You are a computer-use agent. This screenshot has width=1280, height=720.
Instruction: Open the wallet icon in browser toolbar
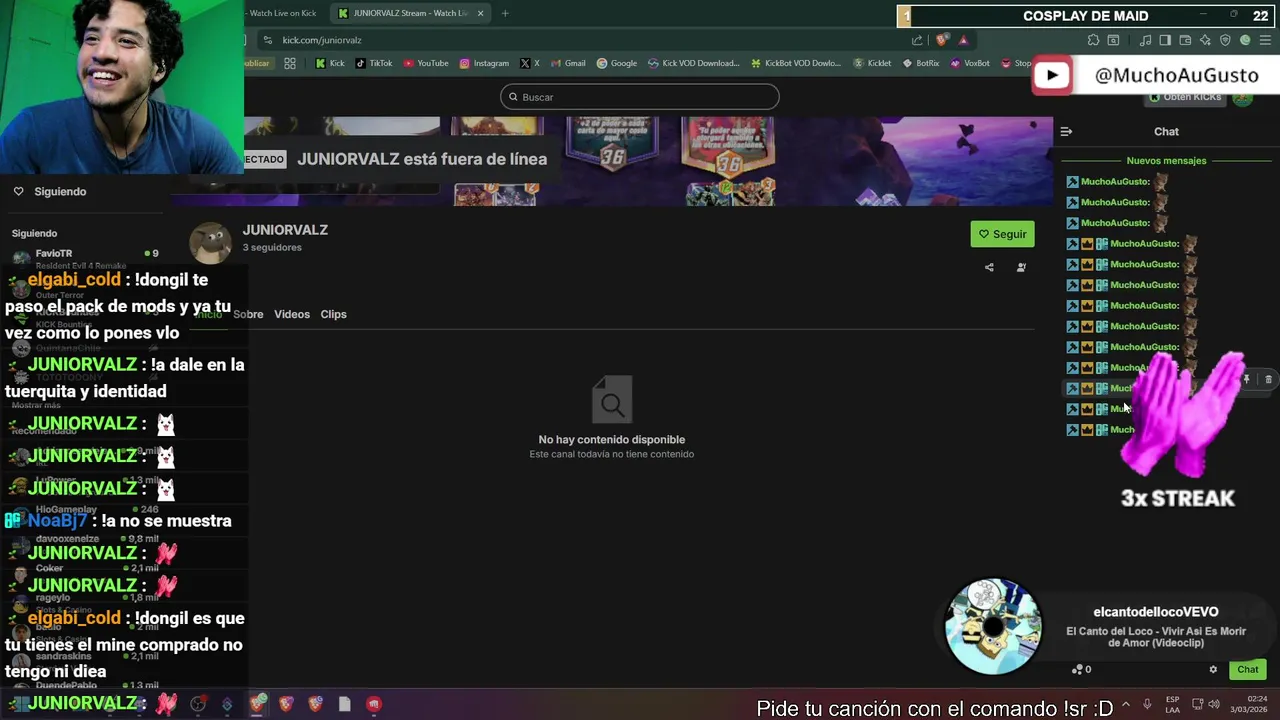[1185, 40]
